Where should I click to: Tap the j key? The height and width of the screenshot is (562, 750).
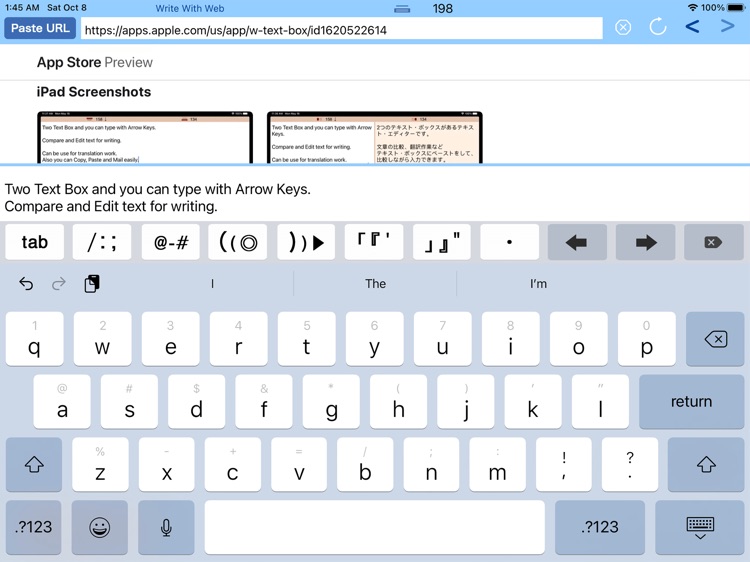466,402
